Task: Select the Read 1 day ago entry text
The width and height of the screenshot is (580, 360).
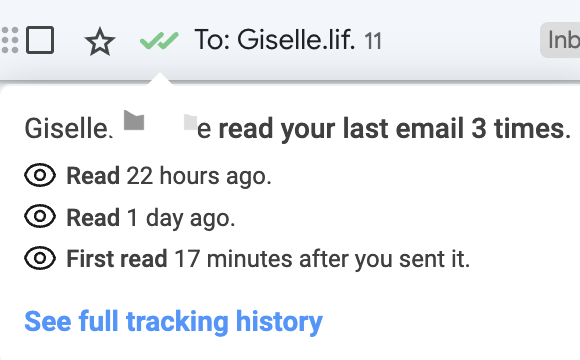Action: pyautogui.click(x=151, y=218)
